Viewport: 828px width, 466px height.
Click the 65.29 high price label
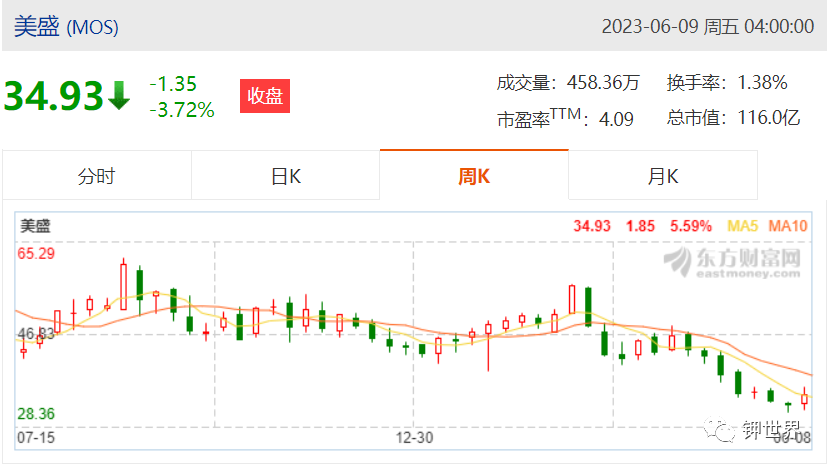36,254
